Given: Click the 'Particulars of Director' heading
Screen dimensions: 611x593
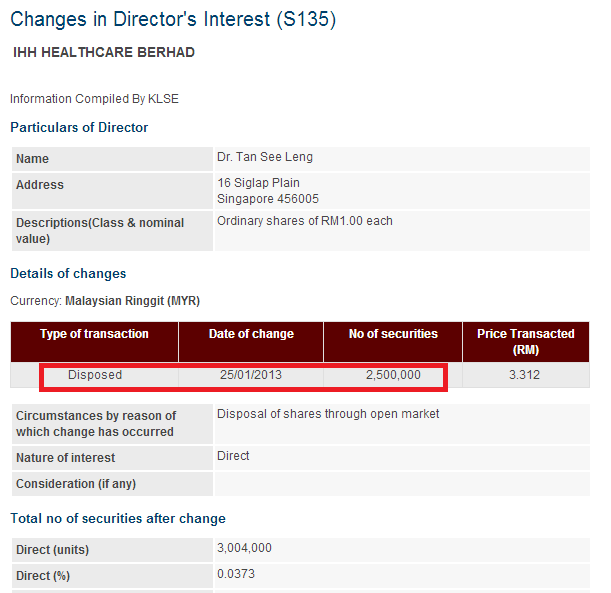Looking at the screenshot, I should (x=79, y=127).
